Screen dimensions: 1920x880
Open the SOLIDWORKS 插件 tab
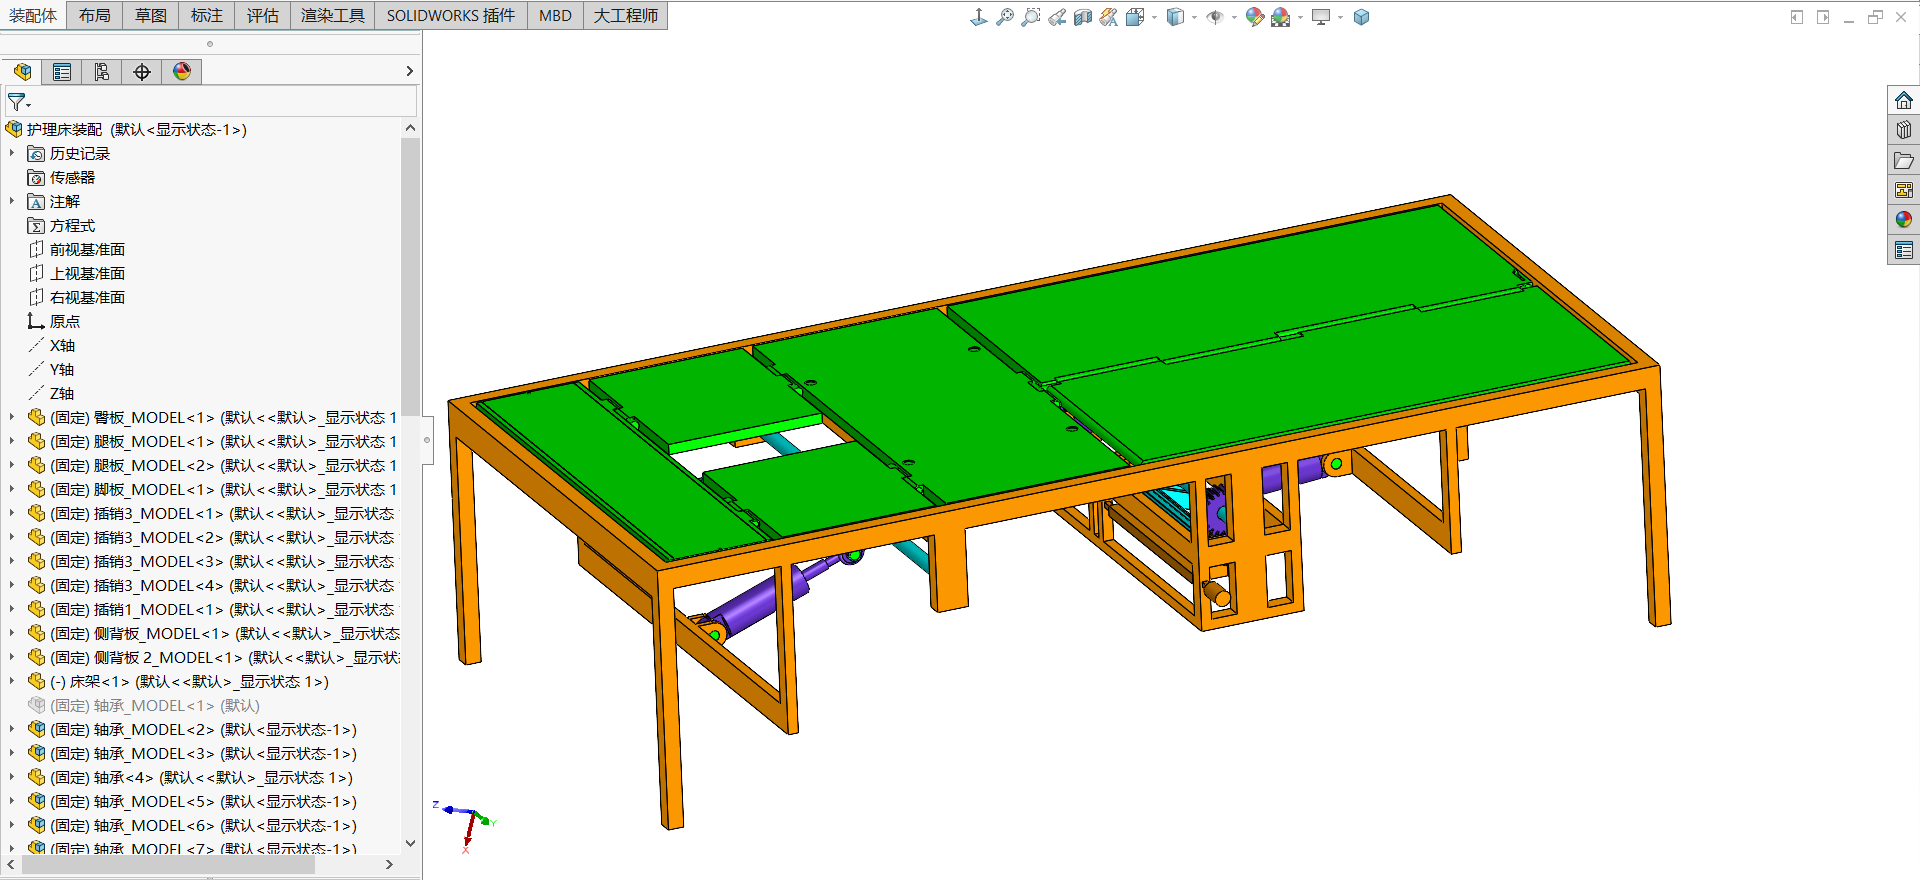(x=451, y=15)
